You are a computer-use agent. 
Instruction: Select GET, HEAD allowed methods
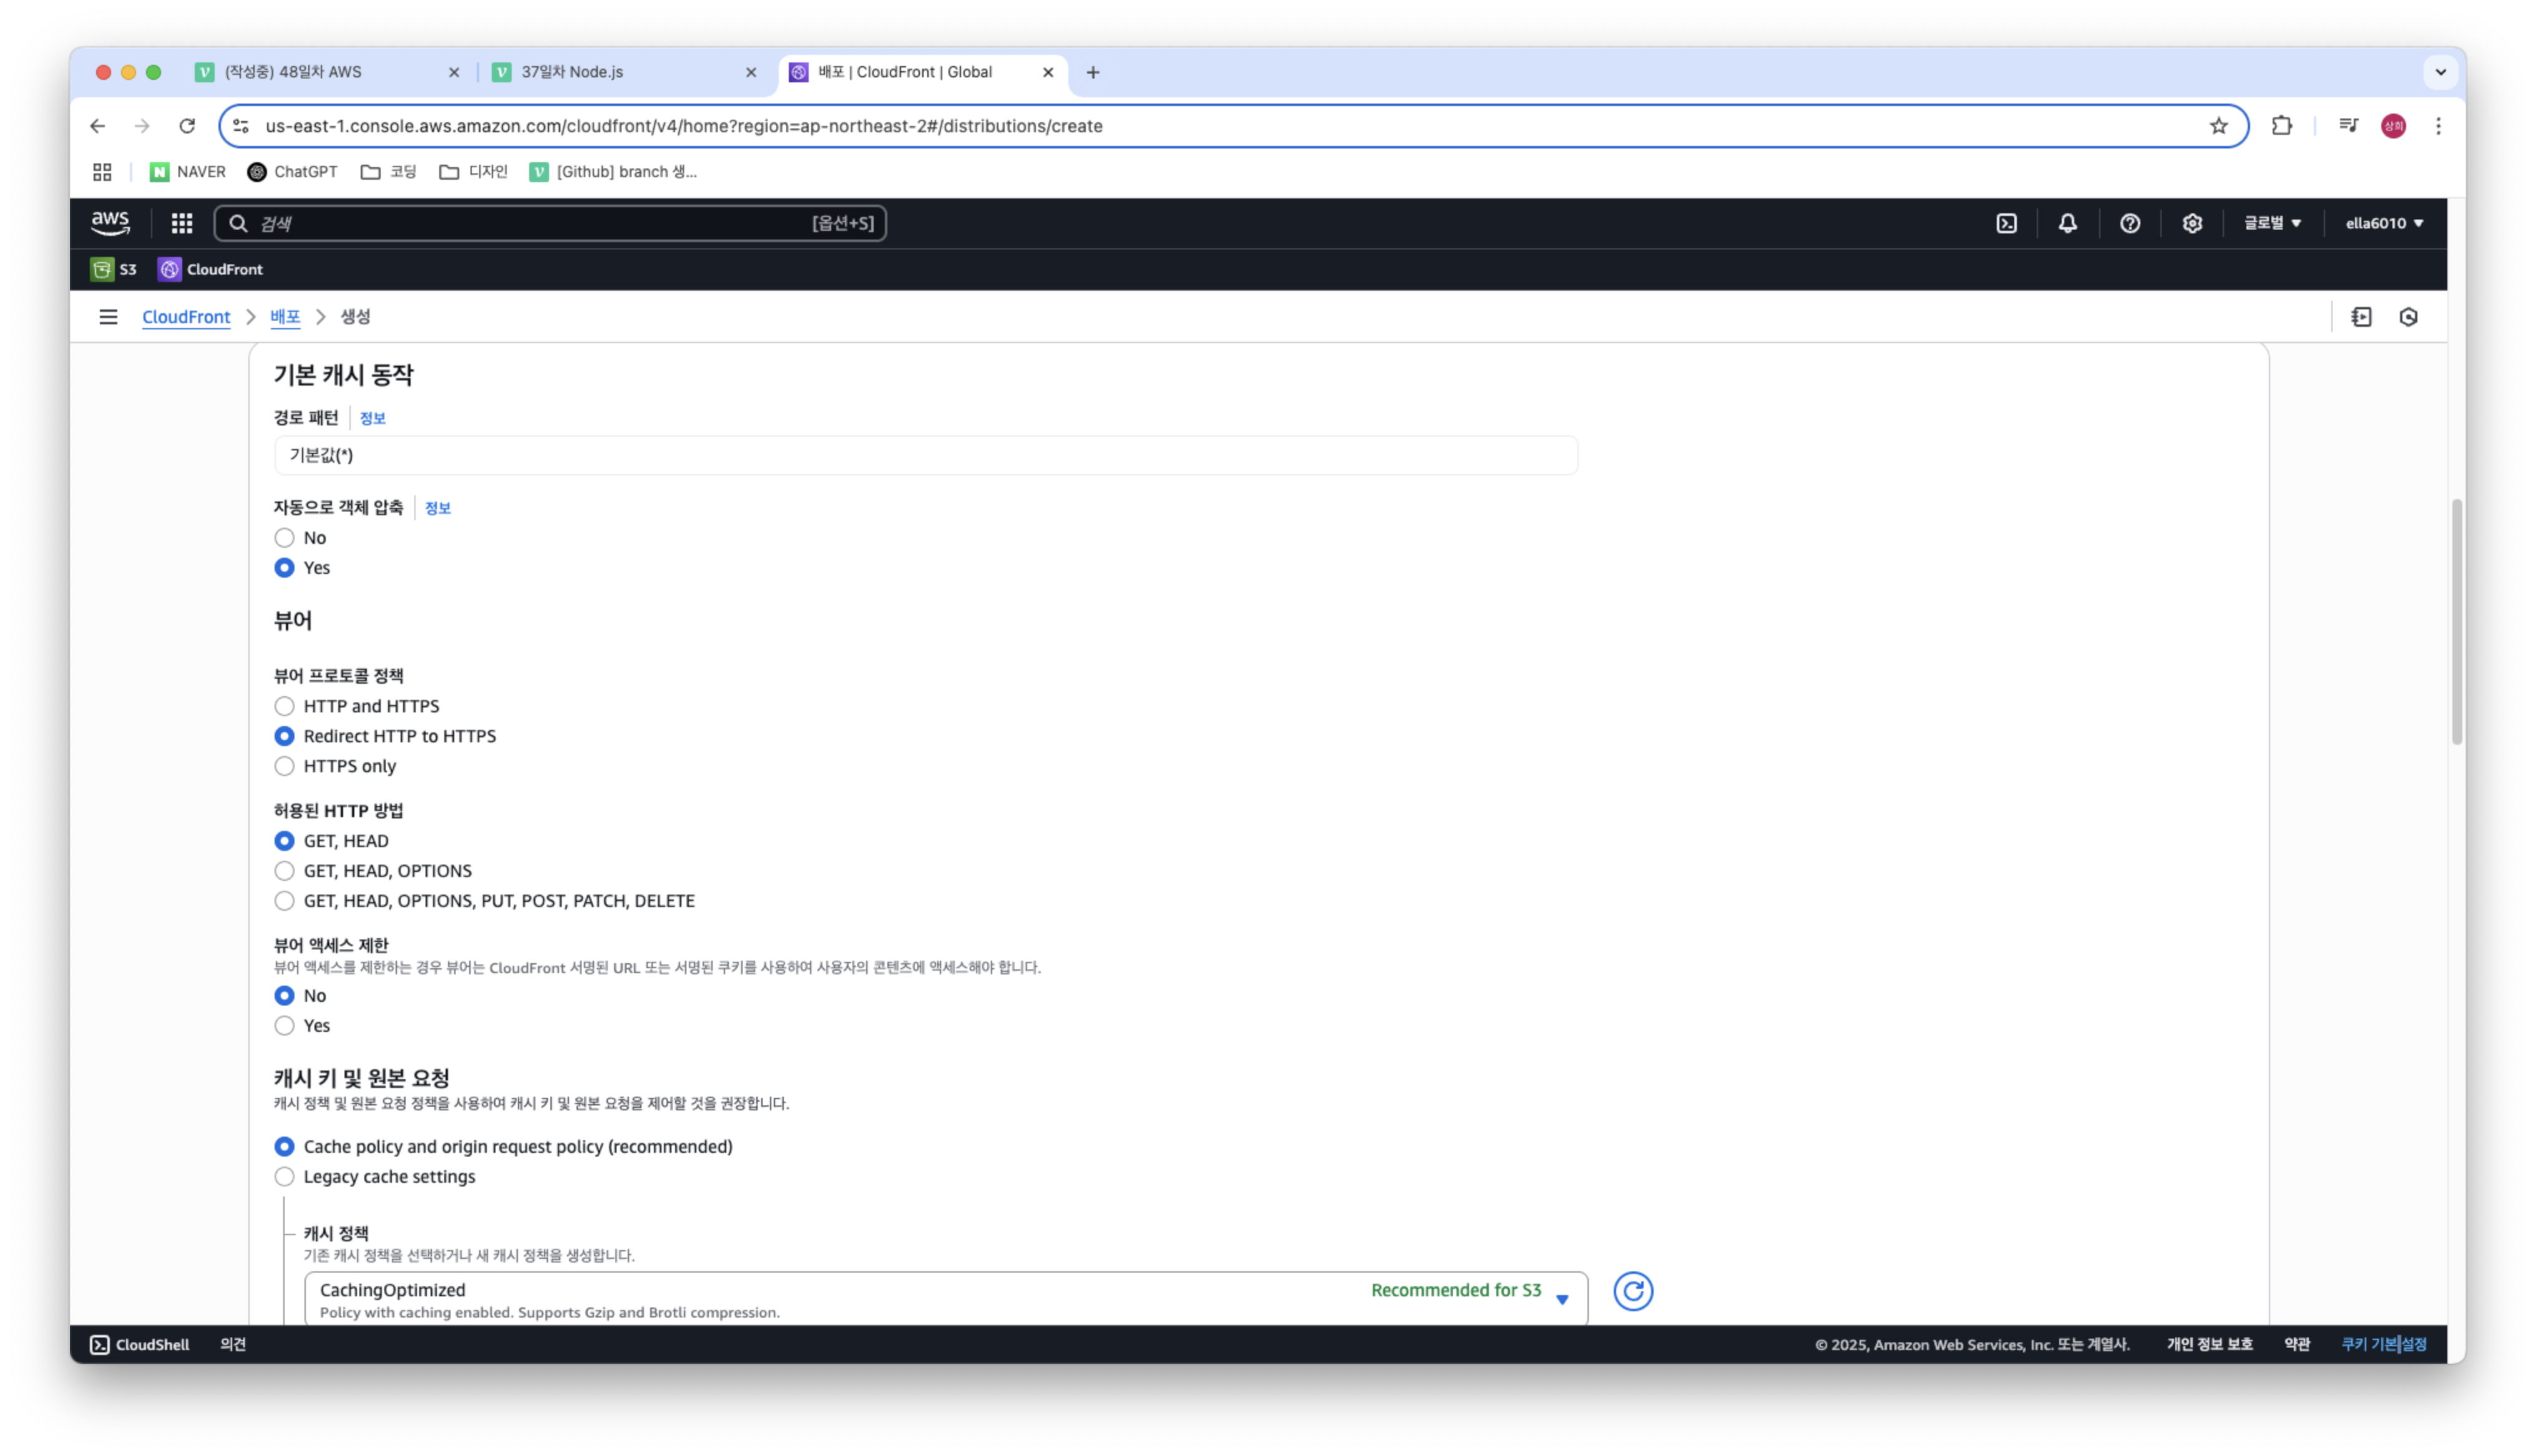(284, 841)
